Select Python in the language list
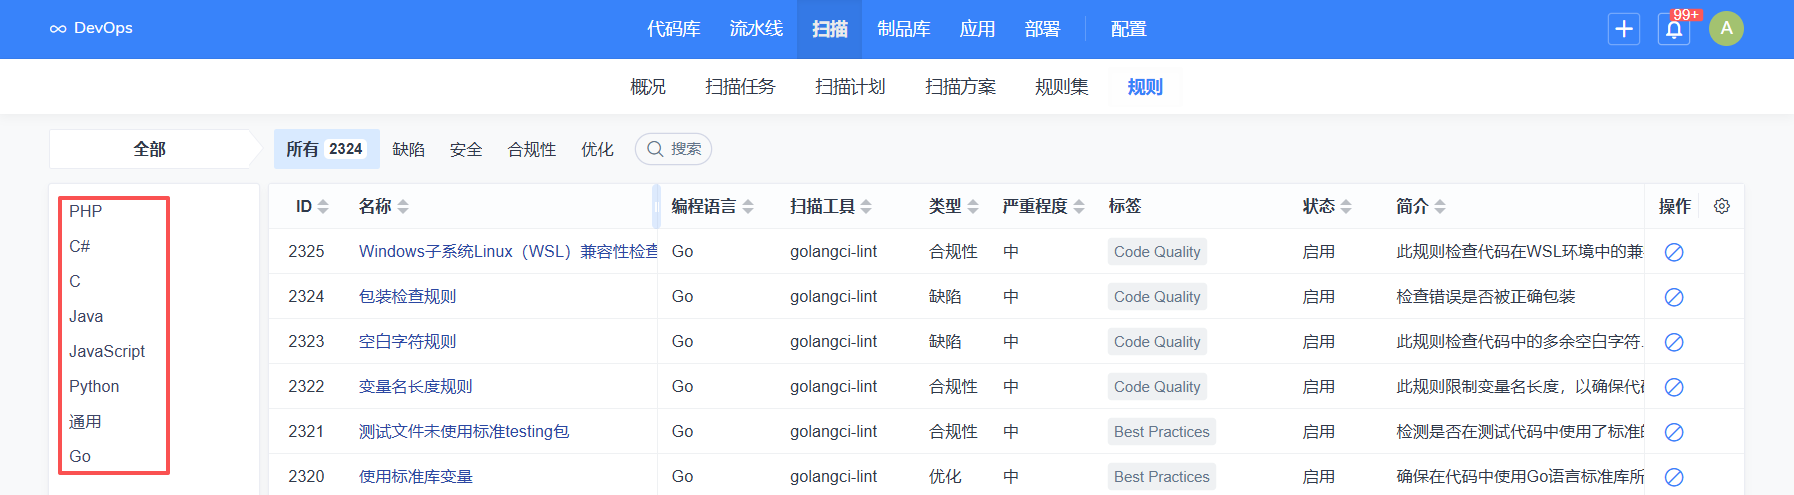1794x495 pixels. point(94,386)
